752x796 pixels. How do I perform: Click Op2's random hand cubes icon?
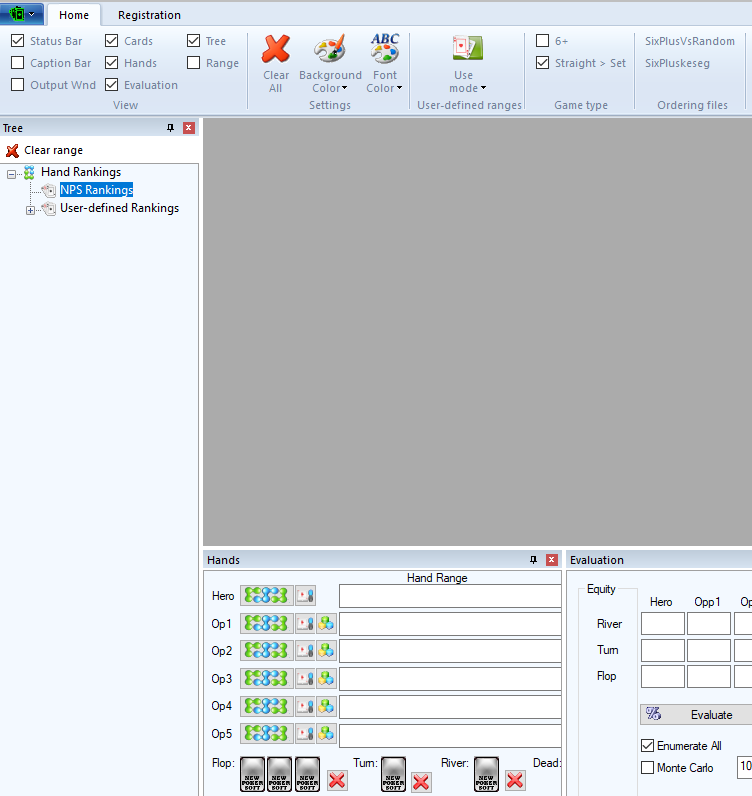326,651
